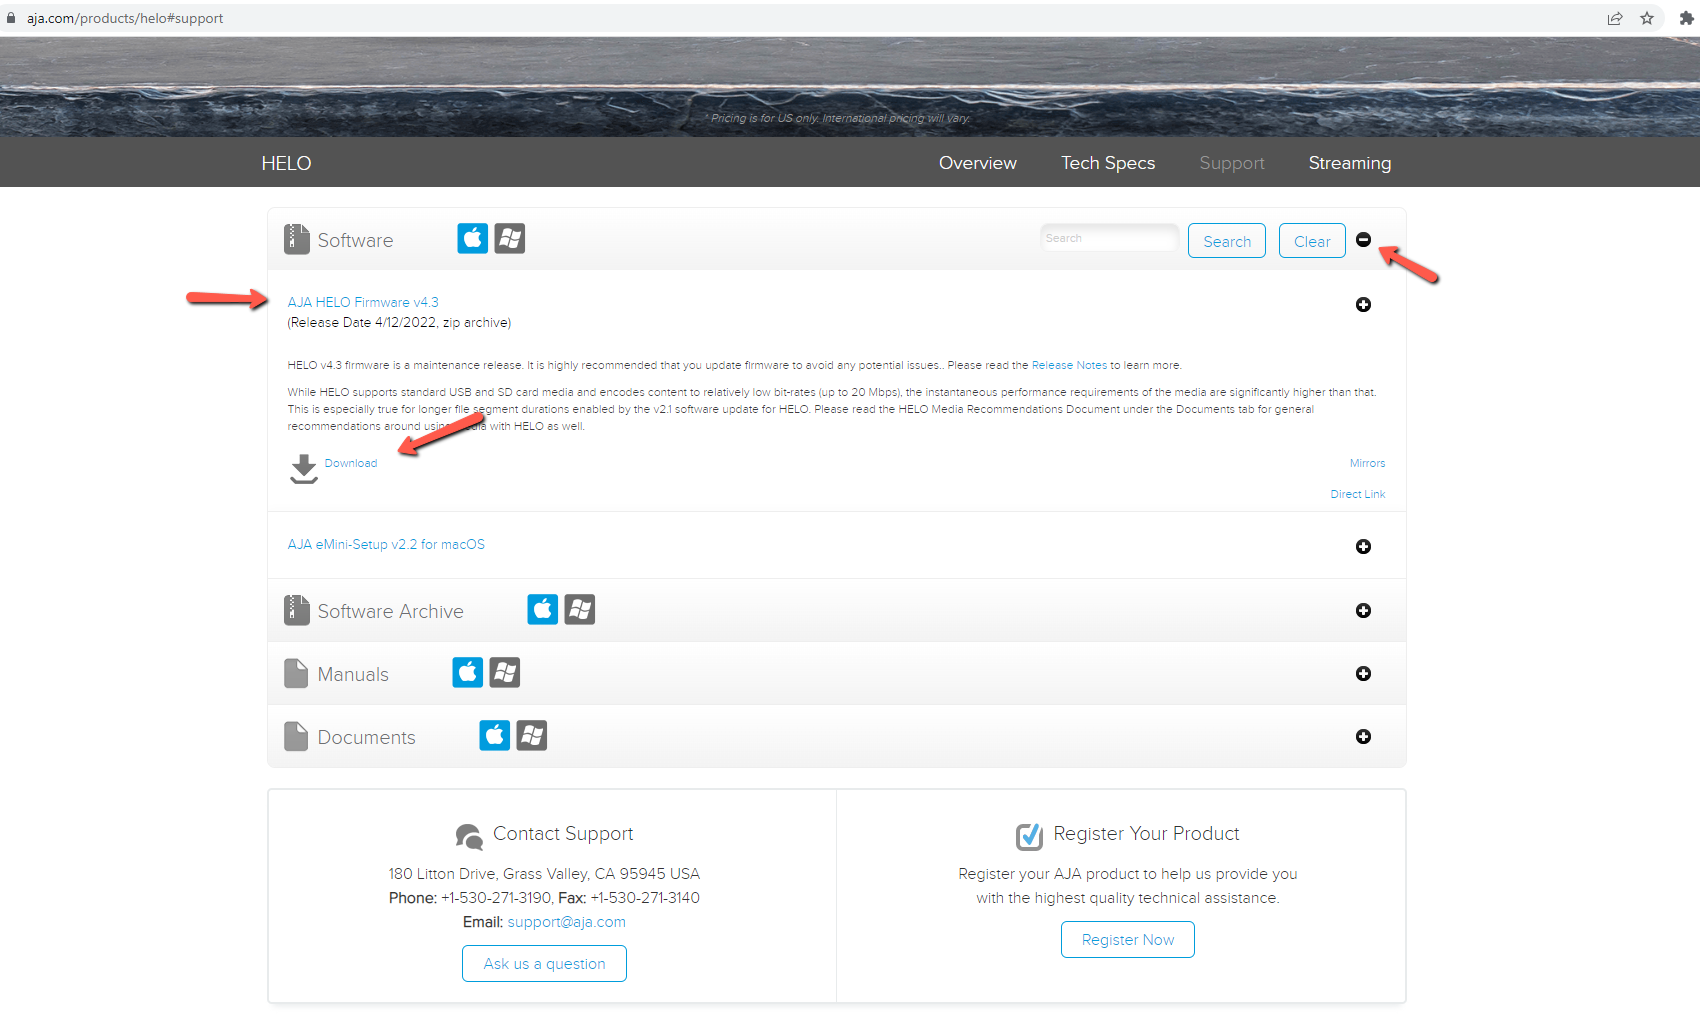Click the Software zip file icon

(x=297, y=238)
